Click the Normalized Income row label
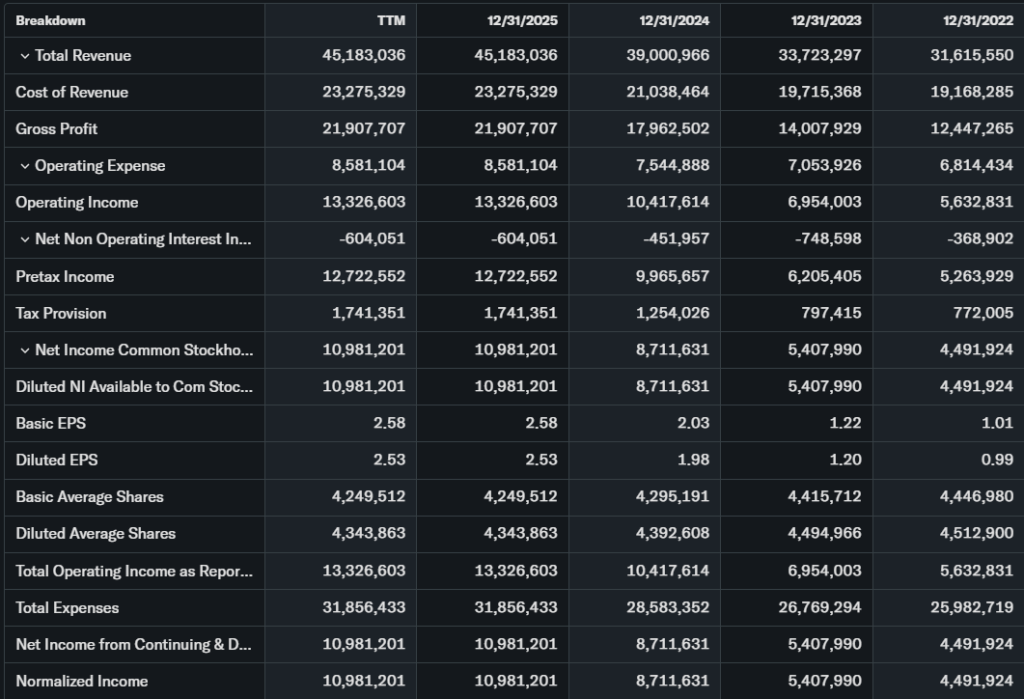The width and height of the screenshot is (1024, 699). click(82, 681)
